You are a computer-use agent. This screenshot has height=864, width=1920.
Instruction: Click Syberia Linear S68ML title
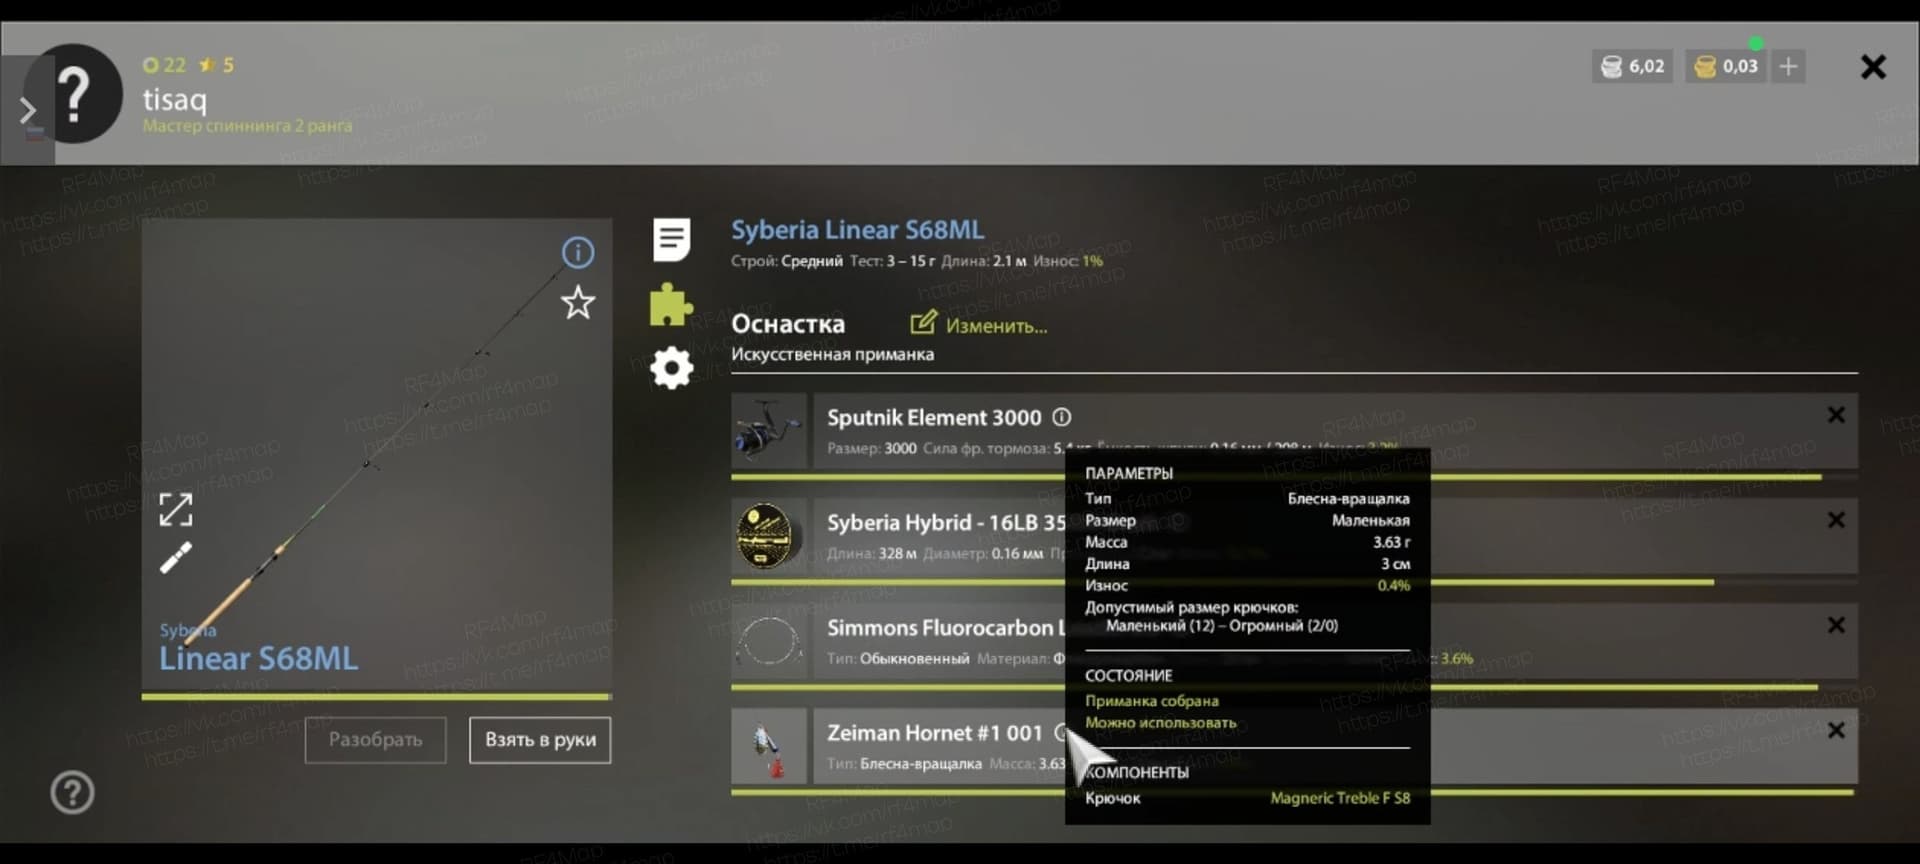[x=857, y=230]
